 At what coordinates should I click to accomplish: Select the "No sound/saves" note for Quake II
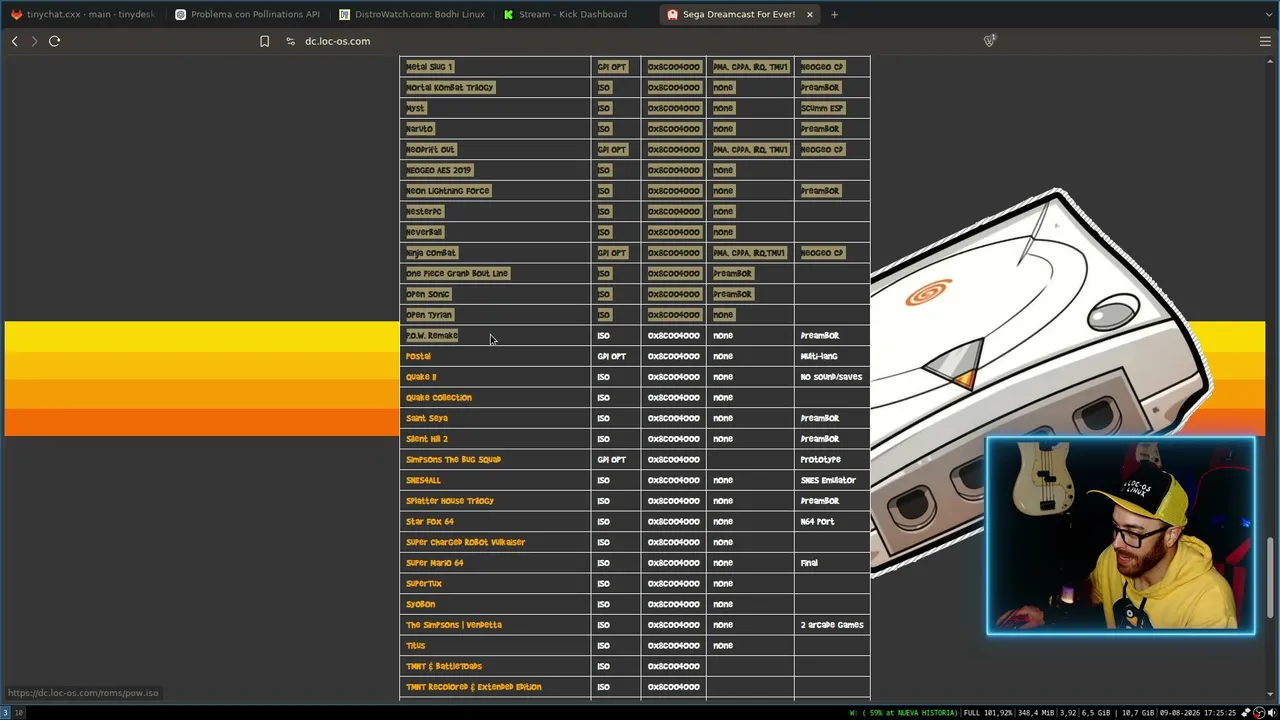pyautogui.click(x=831, y=377)
